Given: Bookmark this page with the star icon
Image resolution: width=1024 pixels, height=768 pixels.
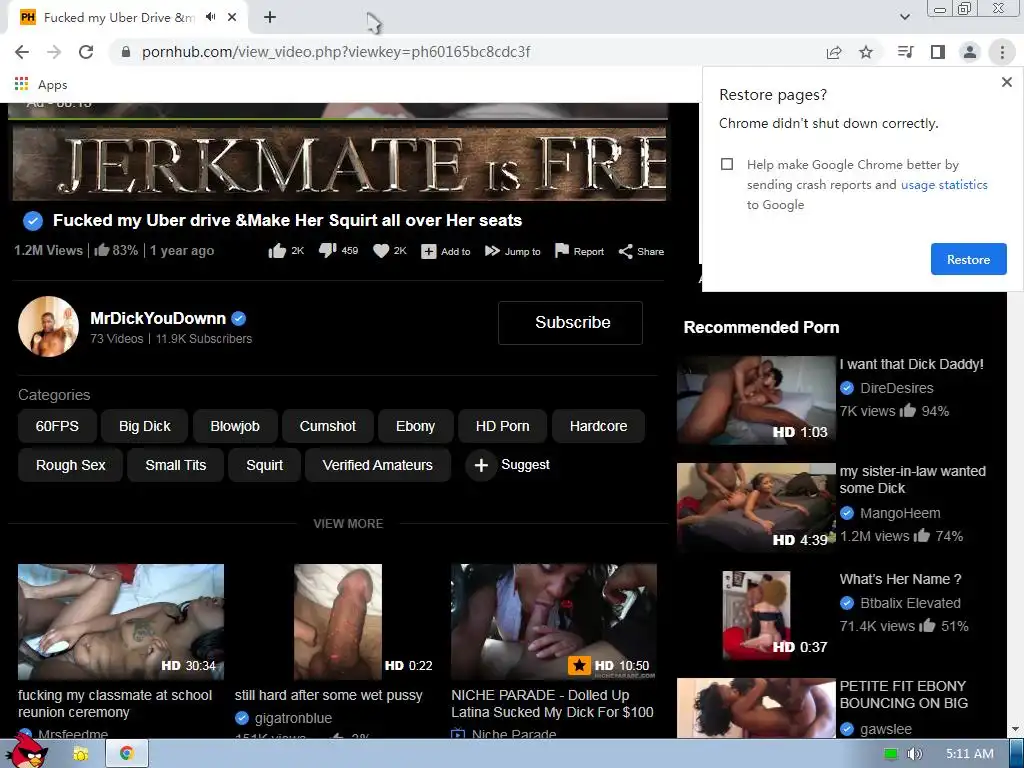Looking at the screenshot, I should [x=866, y=52].
